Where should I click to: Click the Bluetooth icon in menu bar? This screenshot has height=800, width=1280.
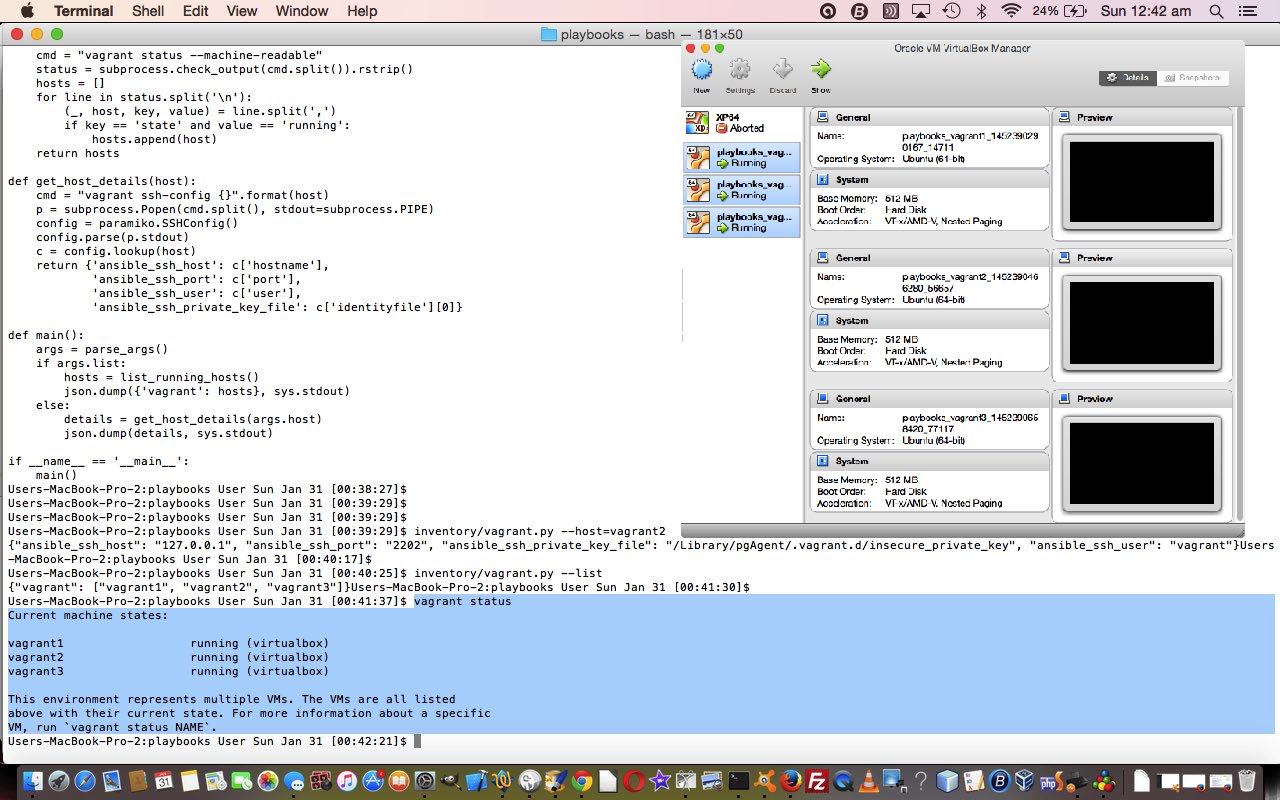[x=981, y=11]
